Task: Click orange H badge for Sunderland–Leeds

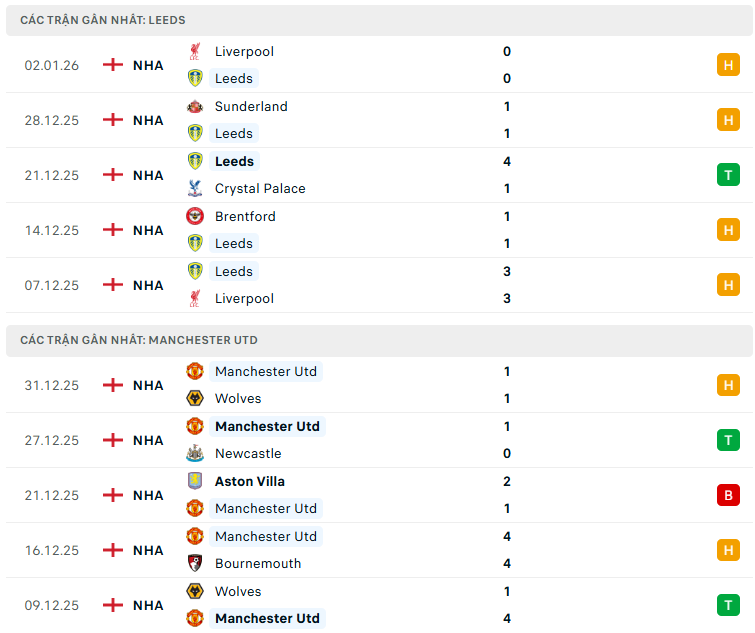Action: point(728,120)
